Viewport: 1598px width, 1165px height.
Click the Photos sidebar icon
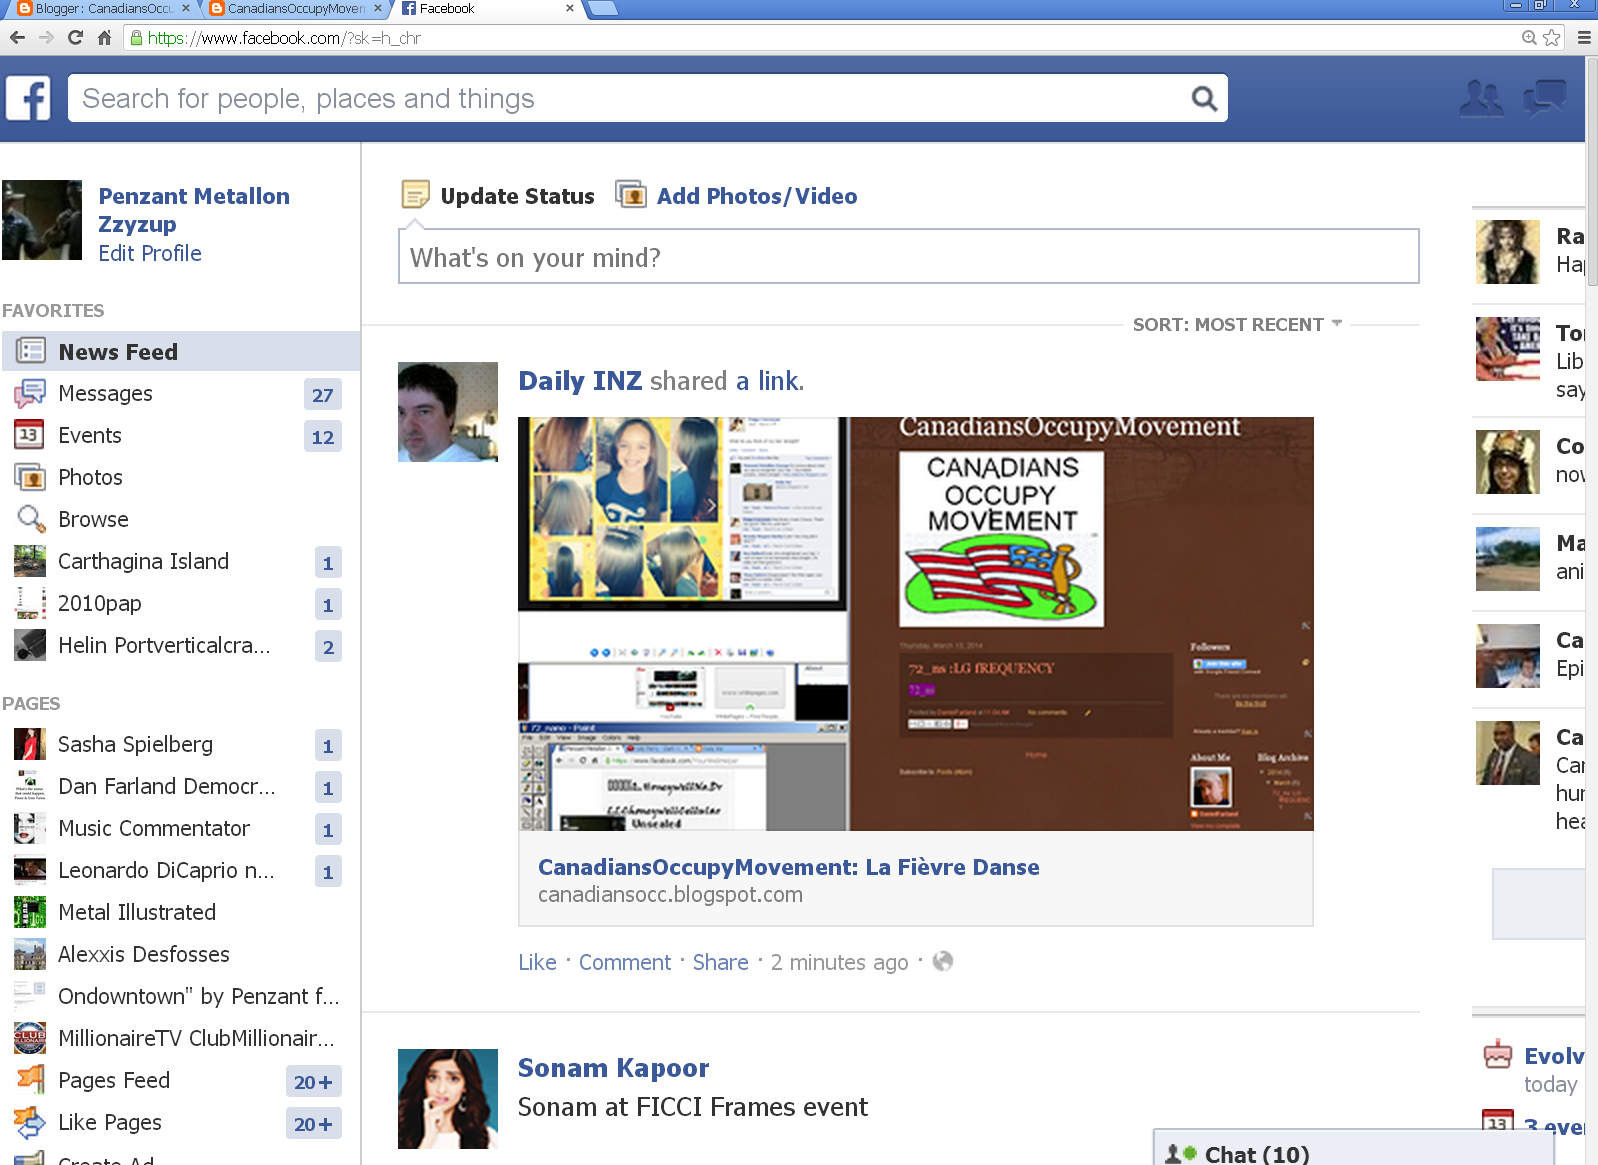(x=30, y=477)
